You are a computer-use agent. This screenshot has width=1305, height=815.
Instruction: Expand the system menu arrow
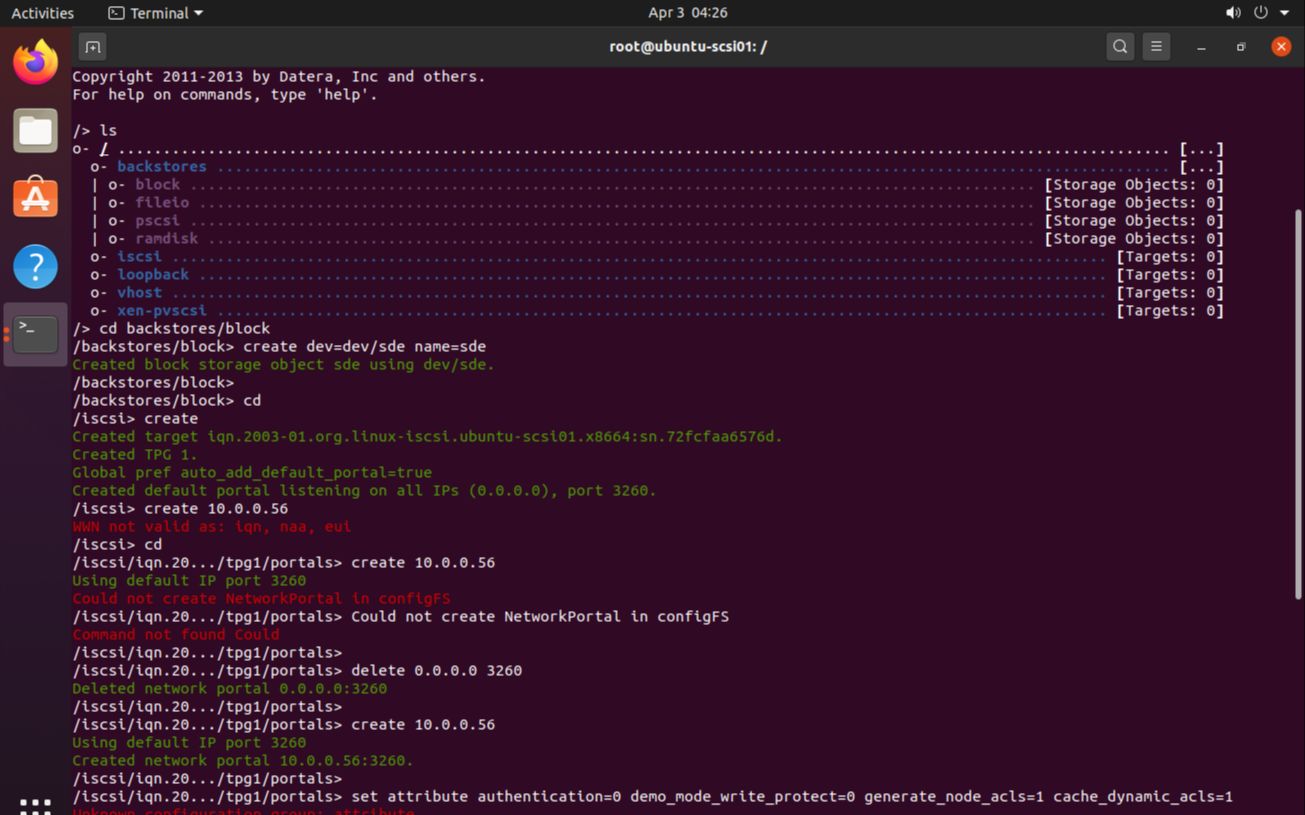point(1284,13)
